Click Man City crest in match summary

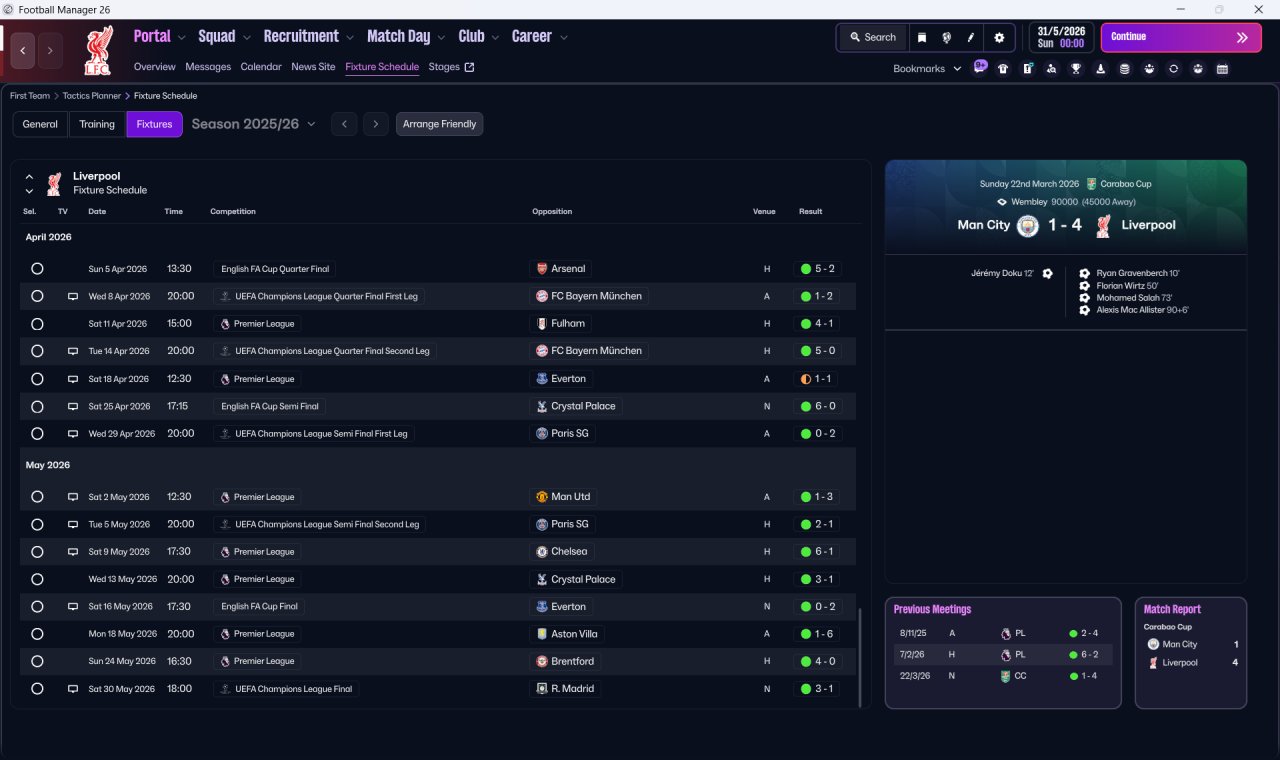coord(1027,226)
